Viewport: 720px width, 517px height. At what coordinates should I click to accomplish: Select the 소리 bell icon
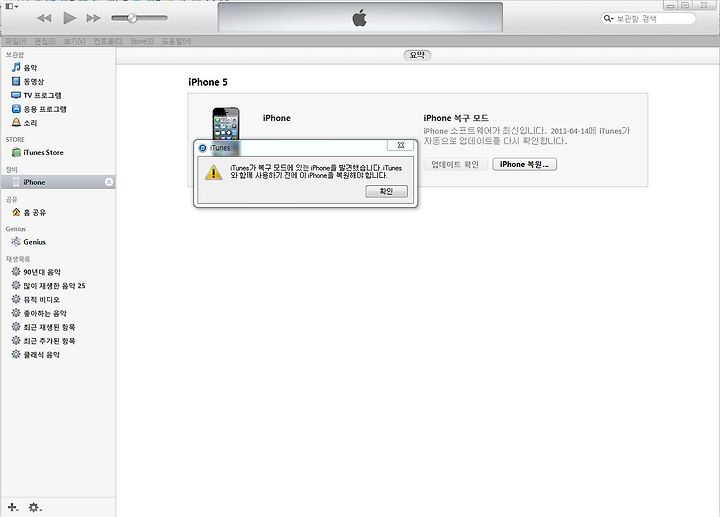point(16,123)
